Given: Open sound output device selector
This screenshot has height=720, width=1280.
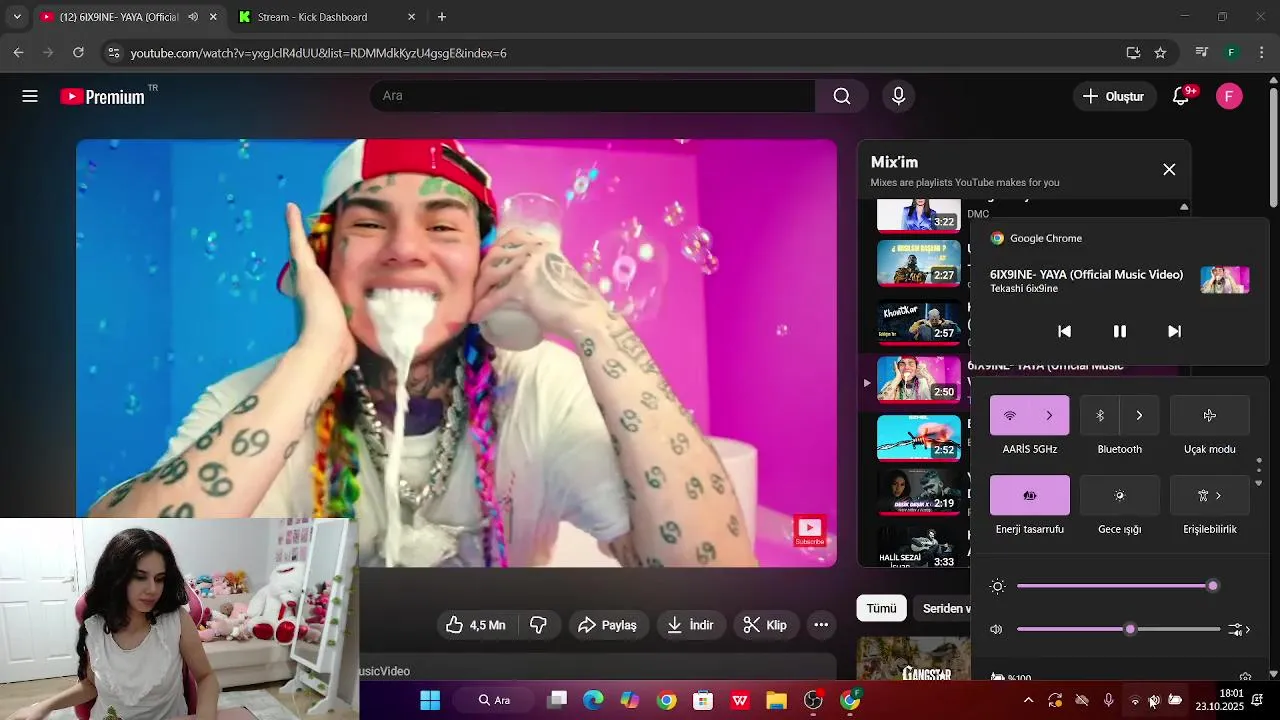Looking at the screenshot, I should (1240, 629).
